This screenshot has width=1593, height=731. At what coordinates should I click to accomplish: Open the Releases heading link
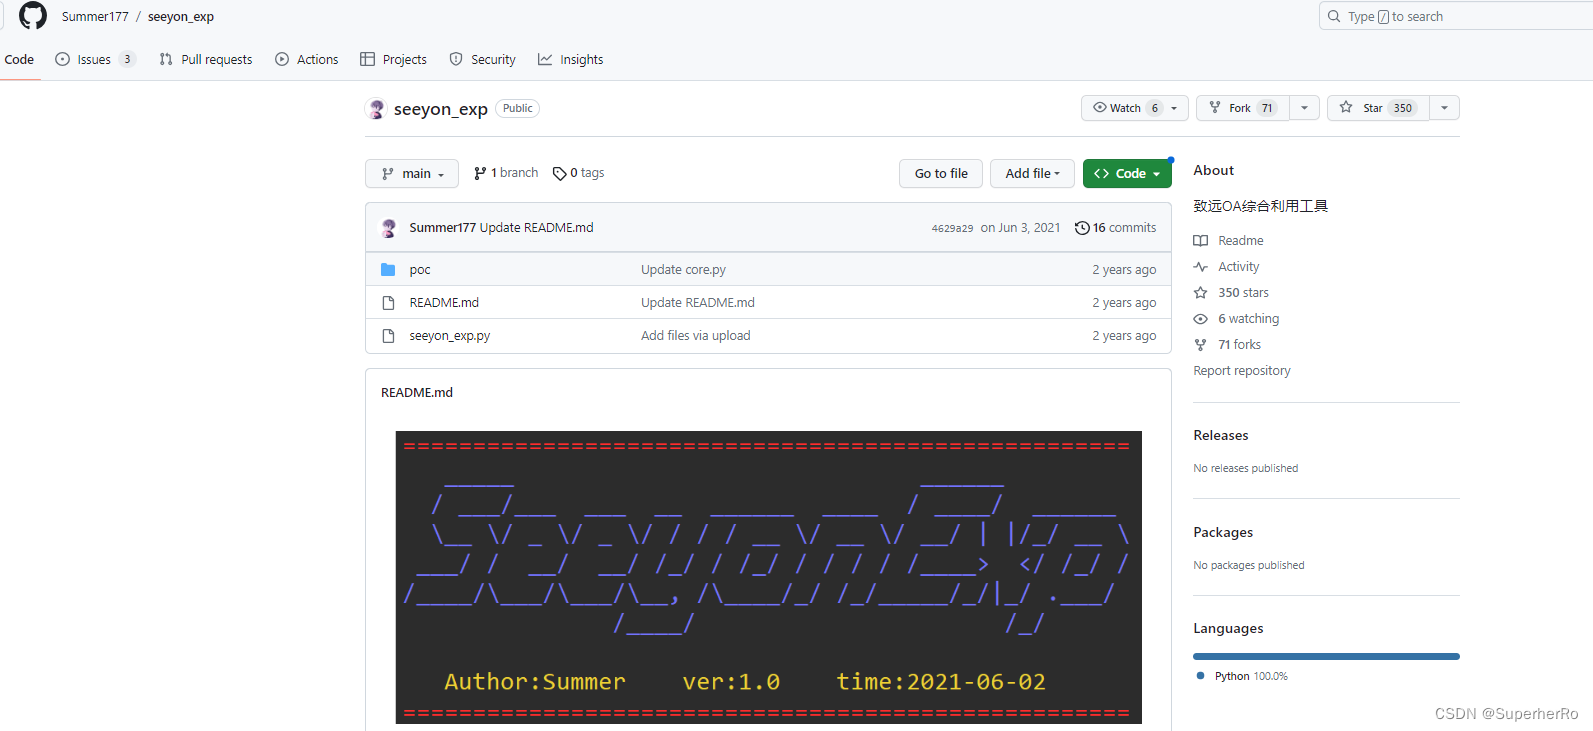[x=1221, y=436]
